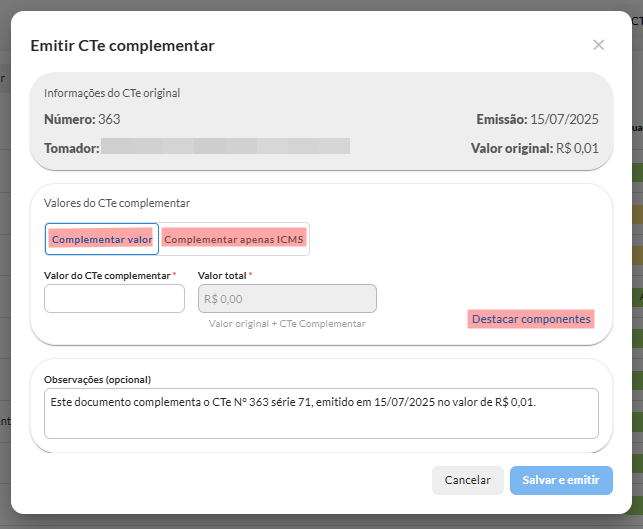The image size is (643, 529).
Task: Click the Valores do CTe complementar heading
Action: [x=117, y=203]
